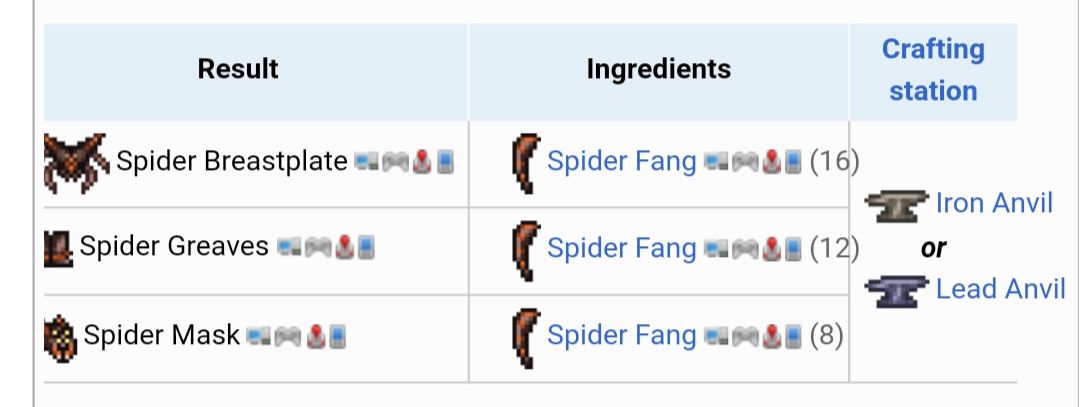Click the Spider Mask item icon
Image resolution: width=1079 pixels, height=407 pixels.
click(61, 335)
